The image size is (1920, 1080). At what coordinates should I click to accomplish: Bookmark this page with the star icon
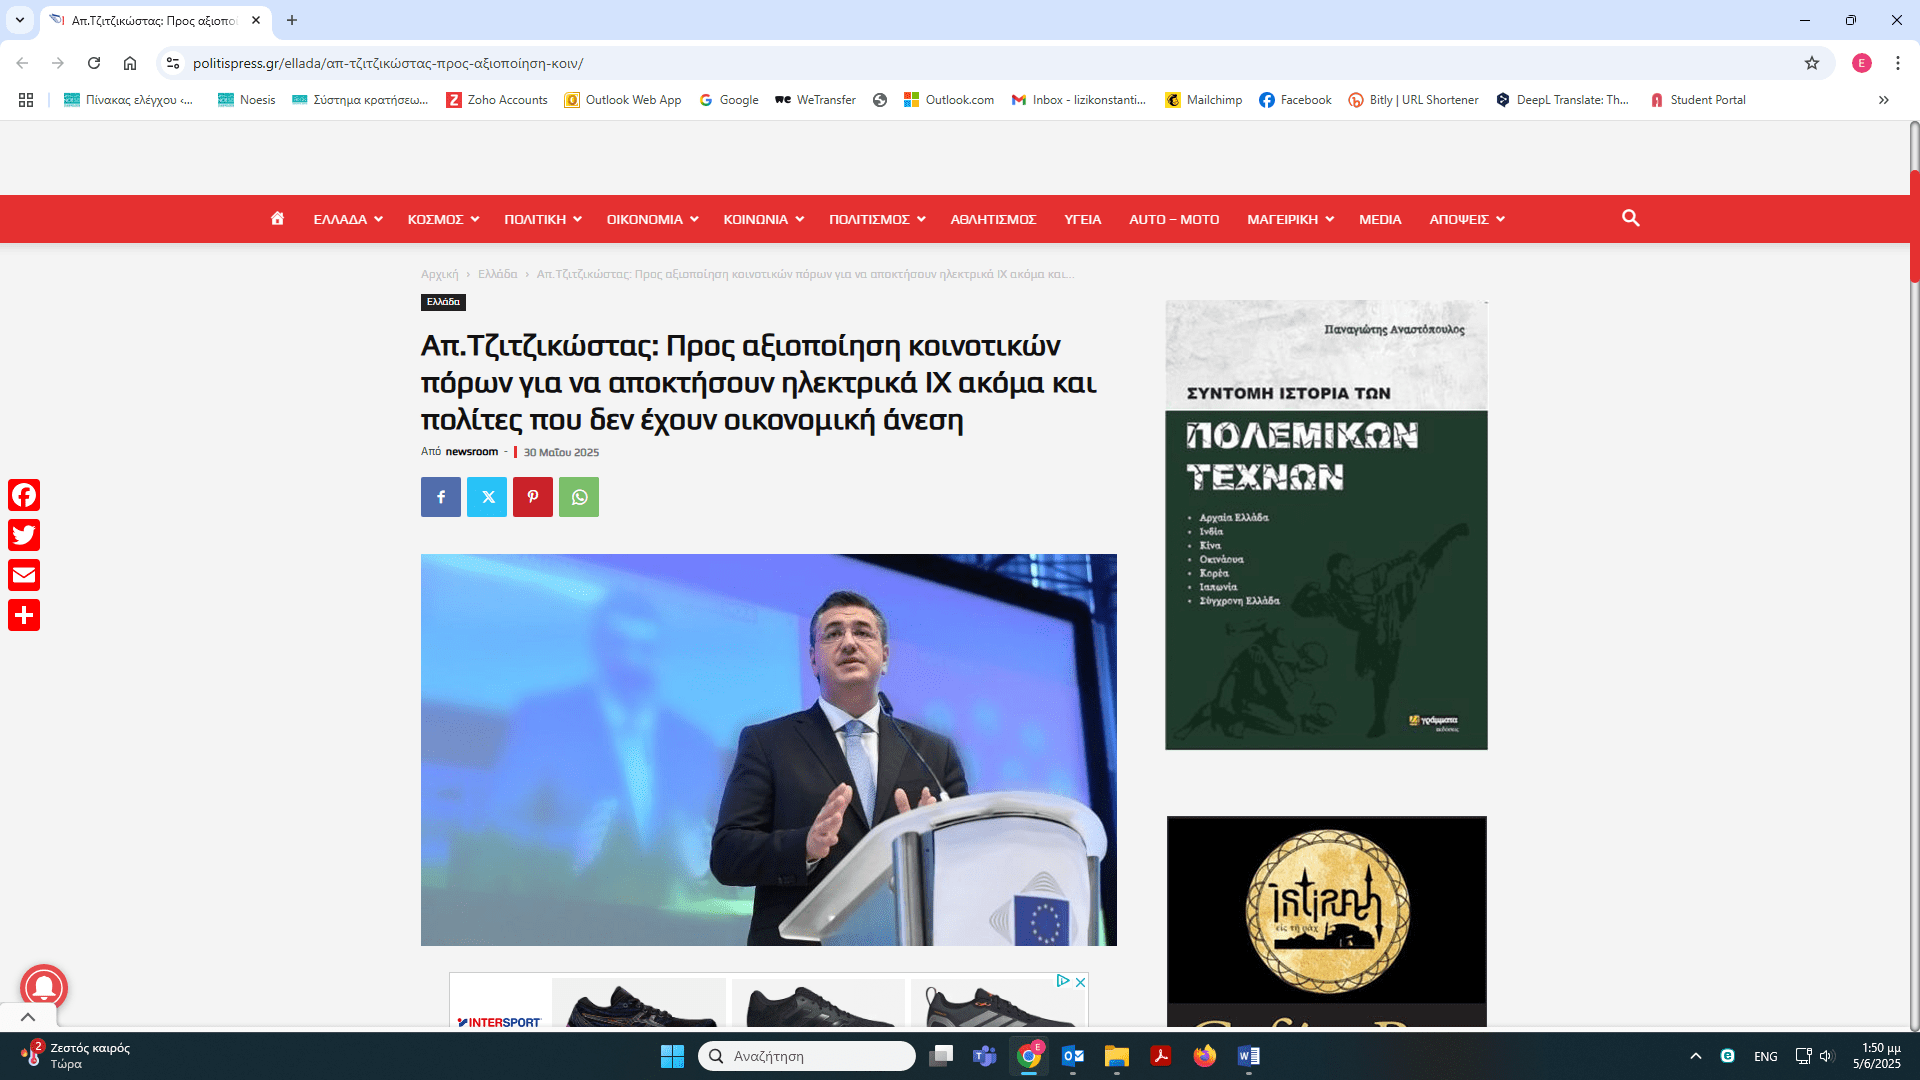click(1811, 63)
